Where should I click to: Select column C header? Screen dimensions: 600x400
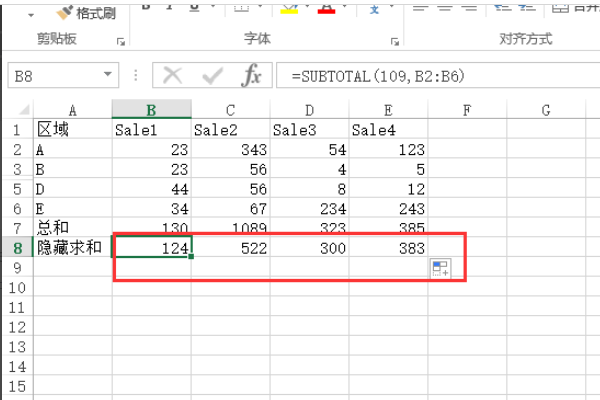[x=230, y=110]
